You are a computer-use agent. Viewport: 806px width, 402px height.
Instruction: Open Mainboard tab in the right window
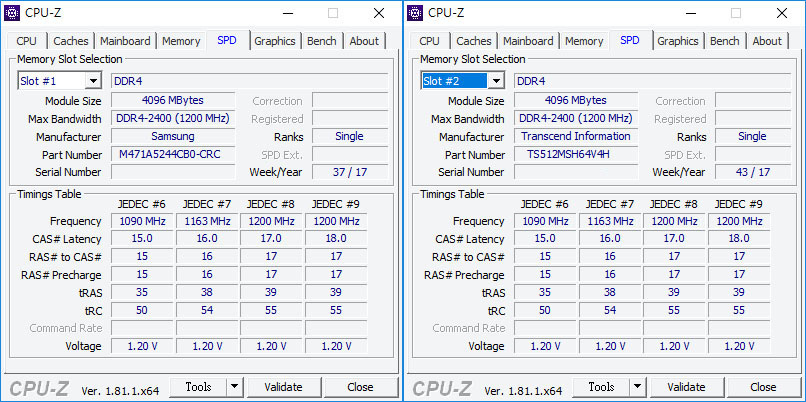528,41
